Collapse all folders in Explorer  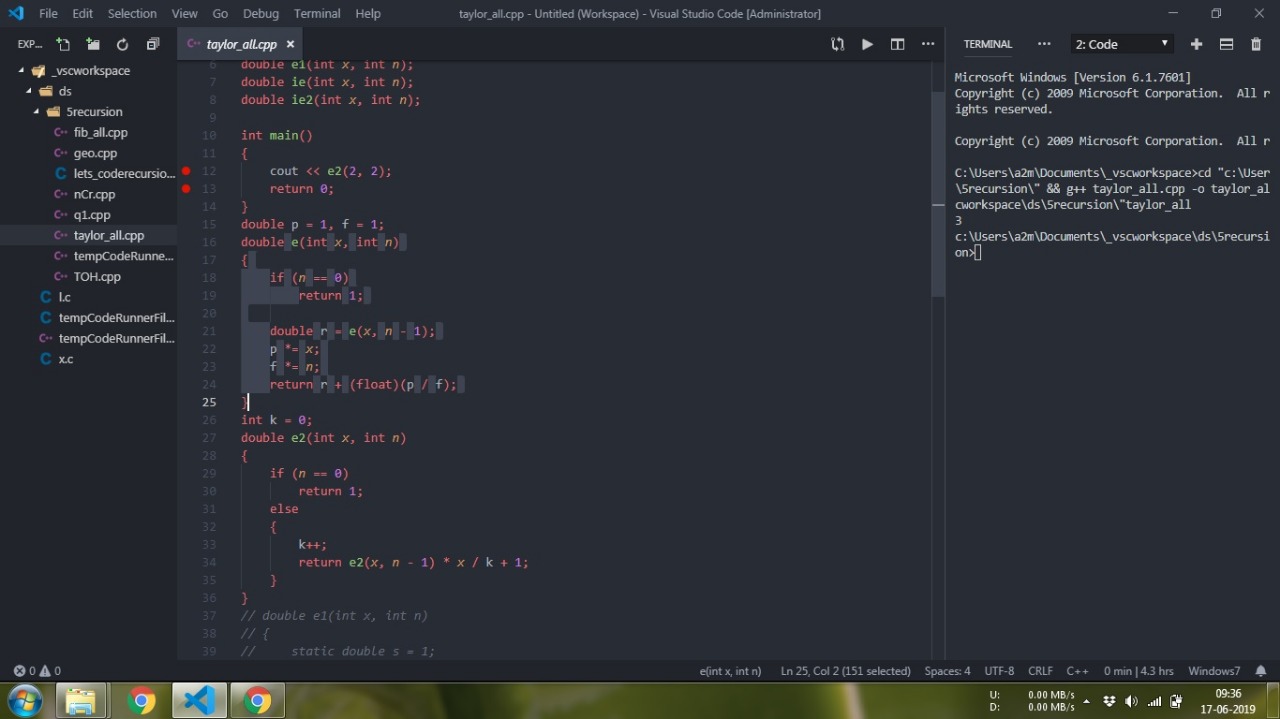pos(152,44)
